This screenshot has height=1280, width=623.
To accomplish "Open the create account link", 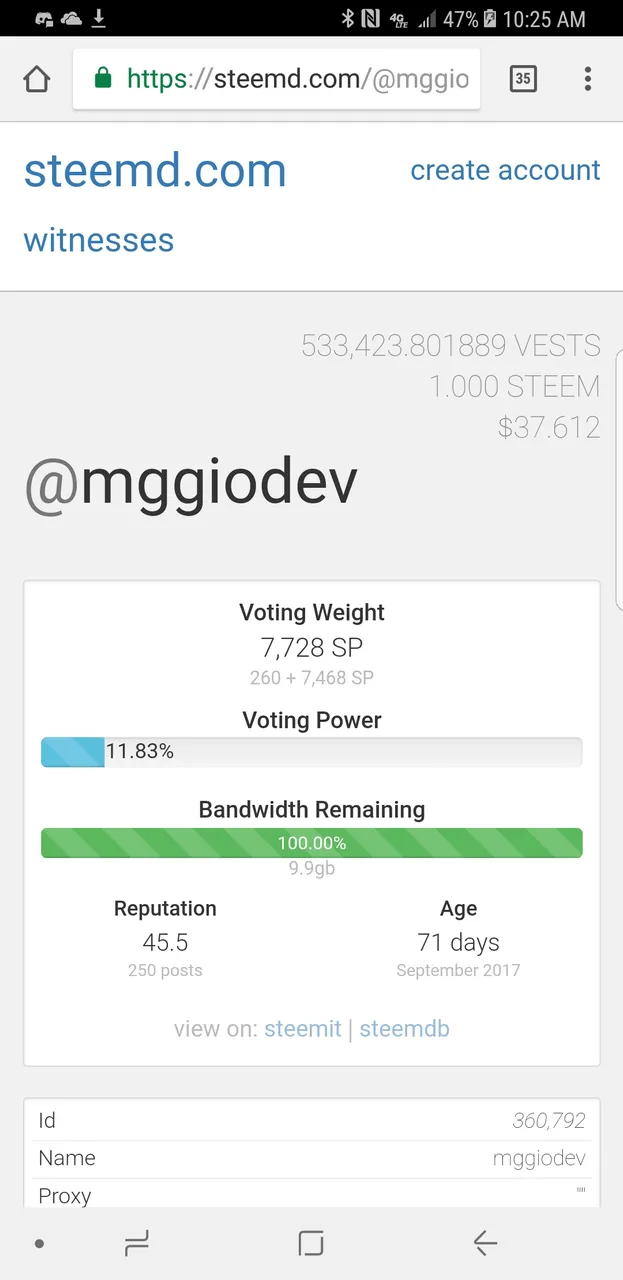I will [505, 170].
